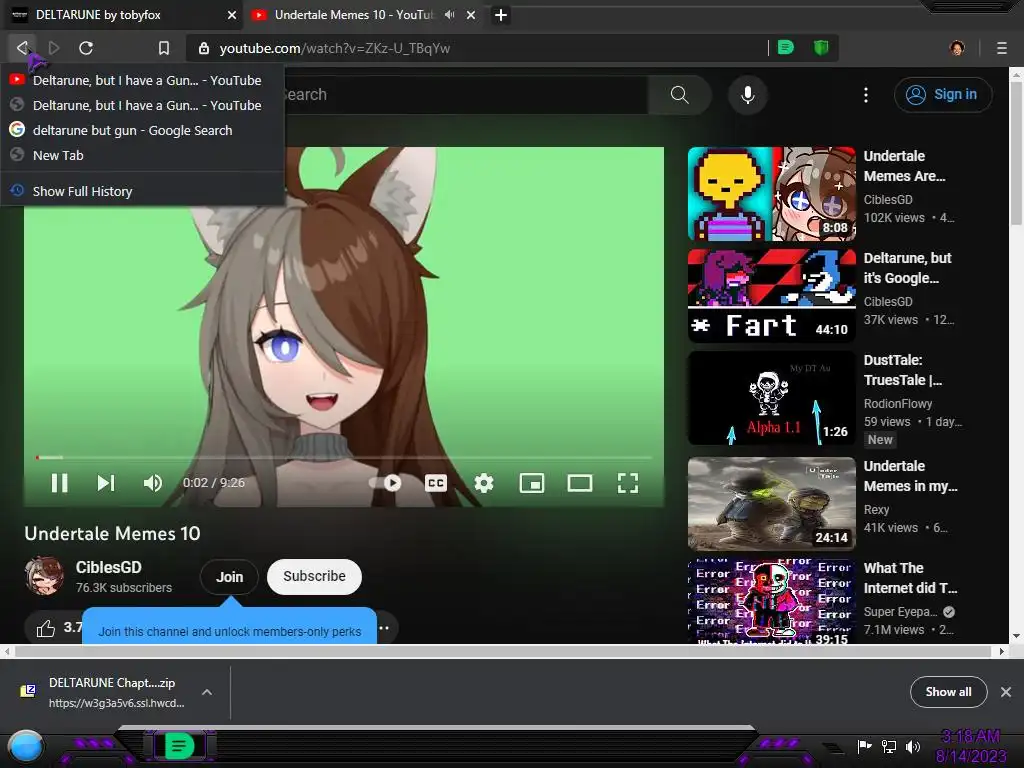Click the green chat extension icon in address bar
Viewport: 1024px width, 768px height.
click(x=786, y=48)
